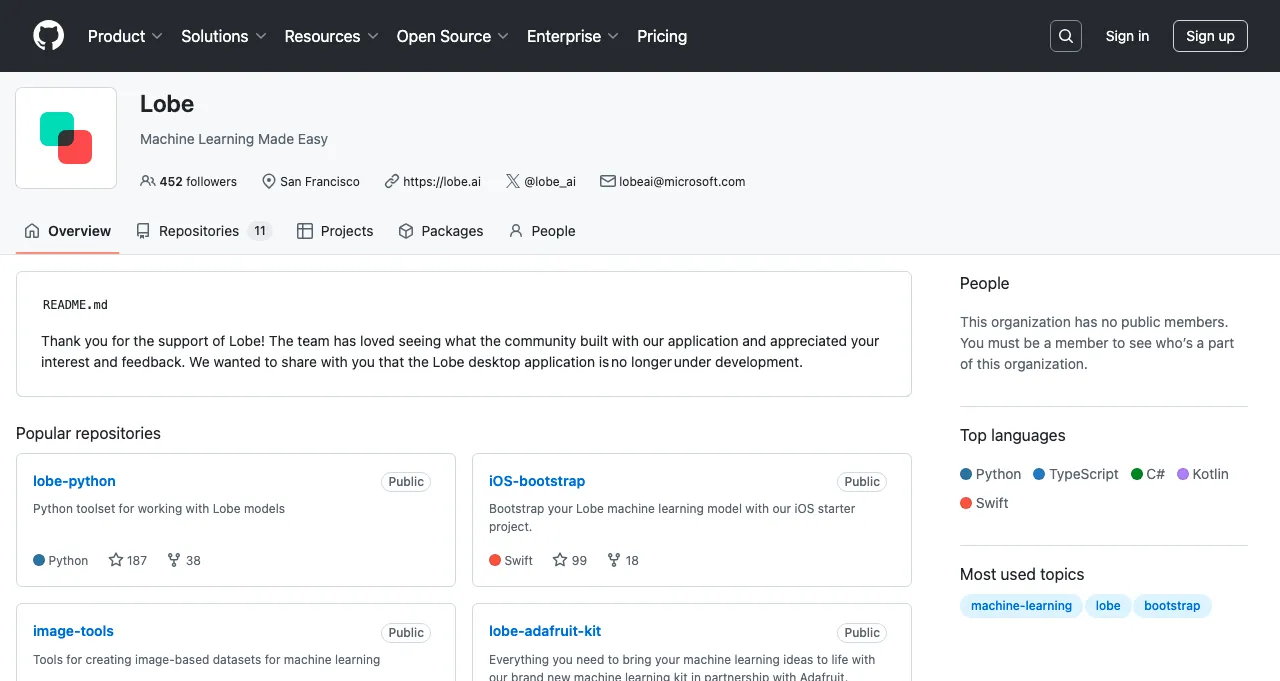1280x681 pixels.
Task: Expand the Solutions dropdown menu
Action: 223,36
